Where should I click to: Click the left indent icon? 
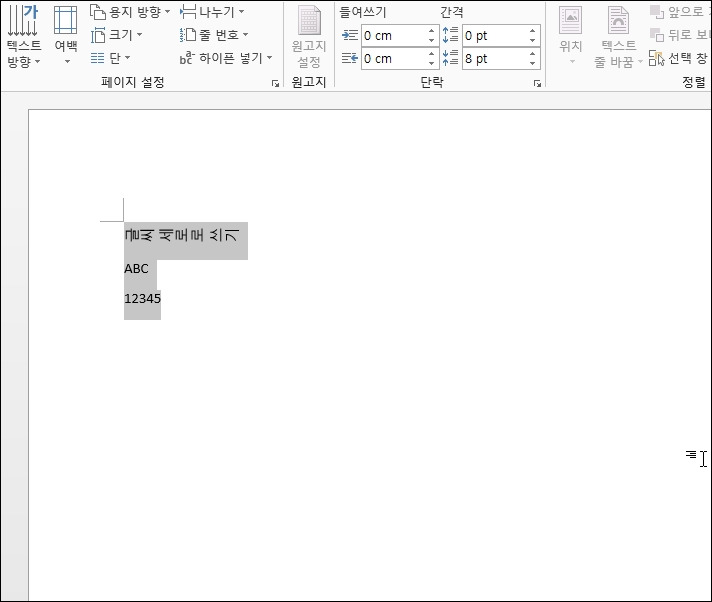[350, 35]
